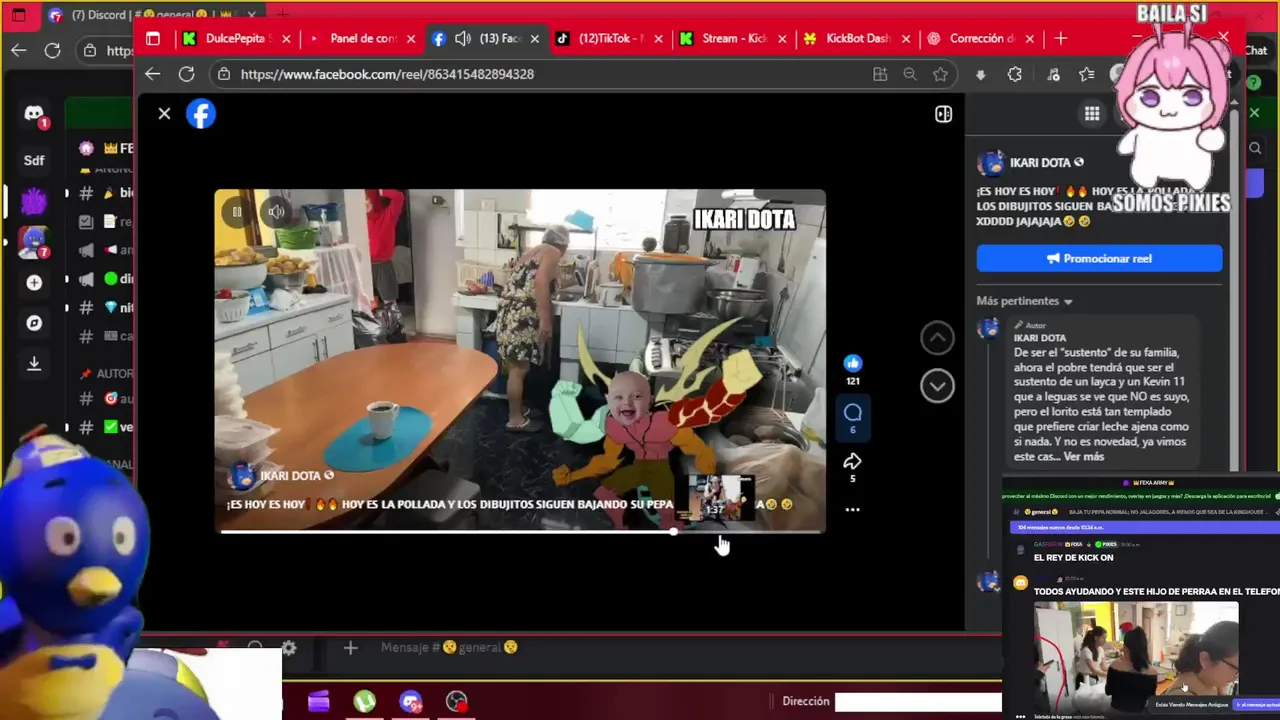The image size is (1280, 720).
Task: Pause the reel video
Action: 237,212
